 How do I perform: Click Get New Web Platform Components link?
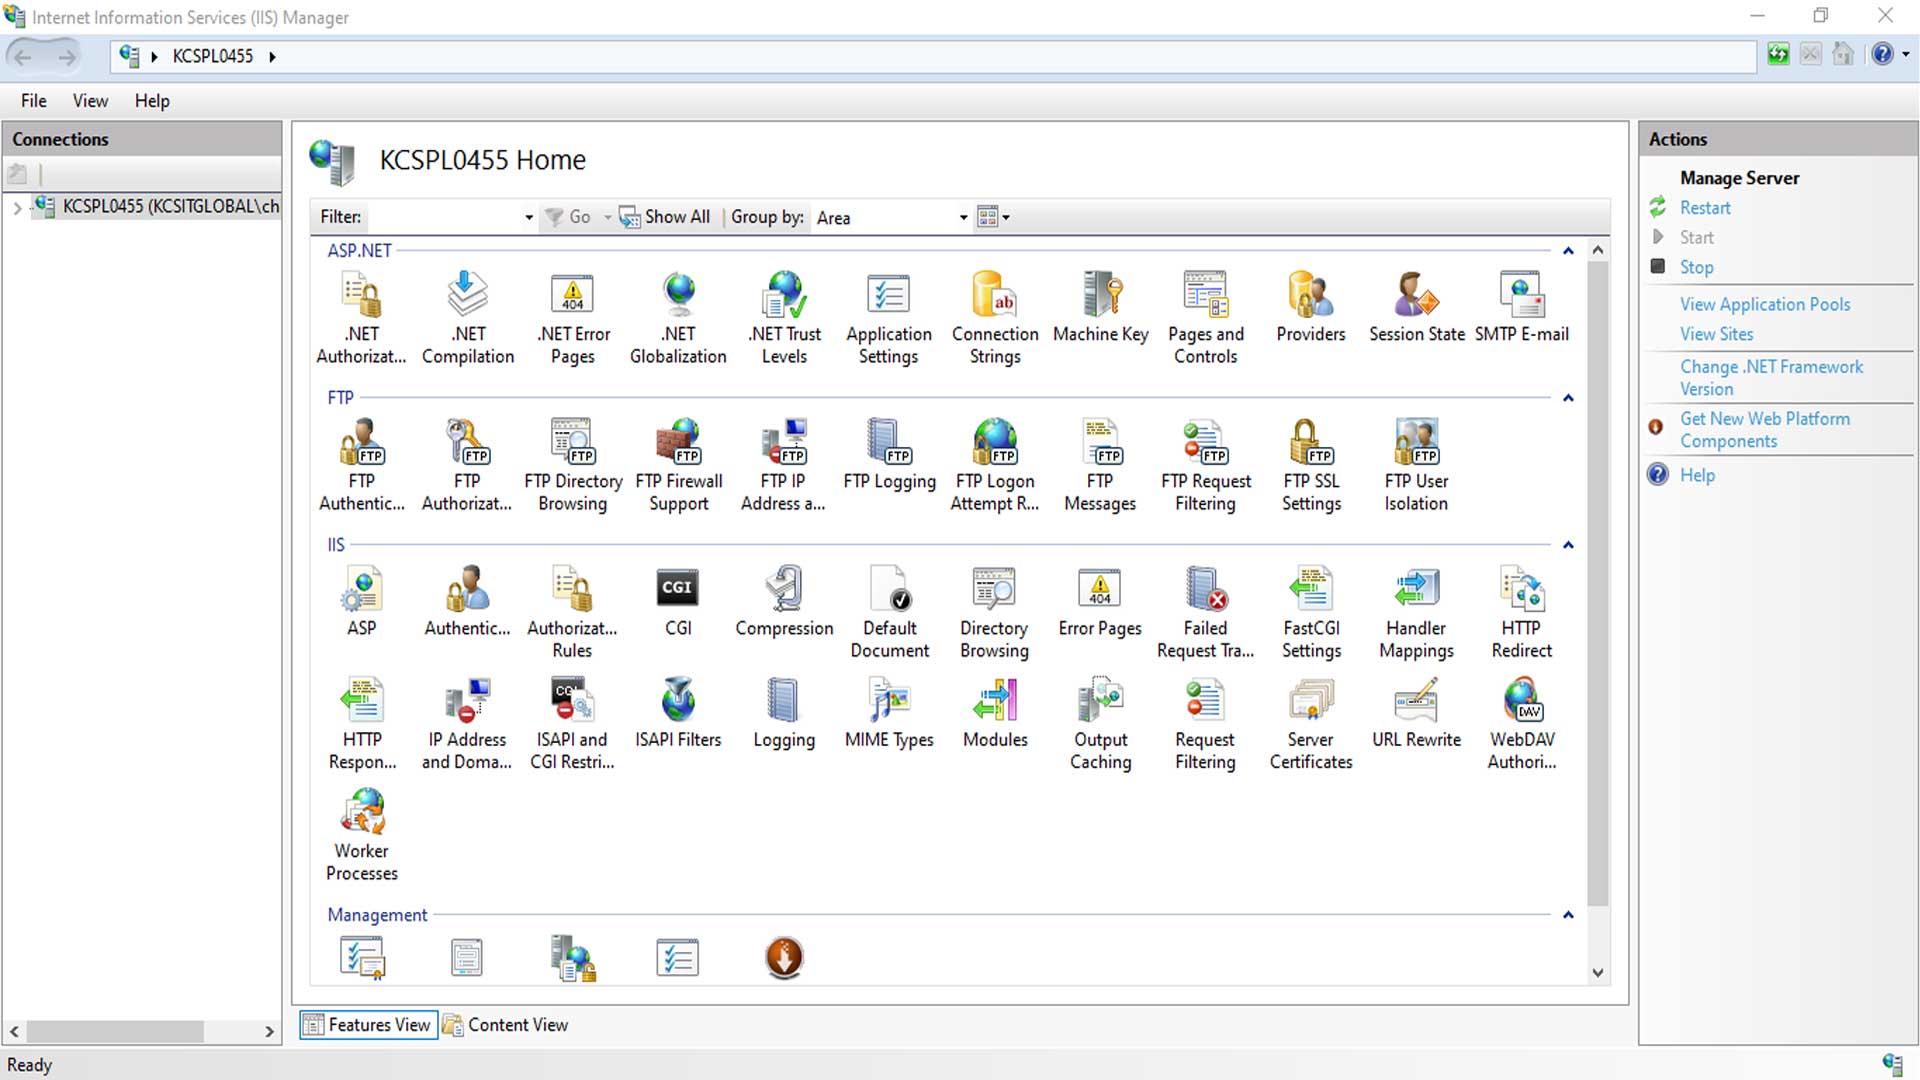pyautogui.click(x=1764, y=430)
